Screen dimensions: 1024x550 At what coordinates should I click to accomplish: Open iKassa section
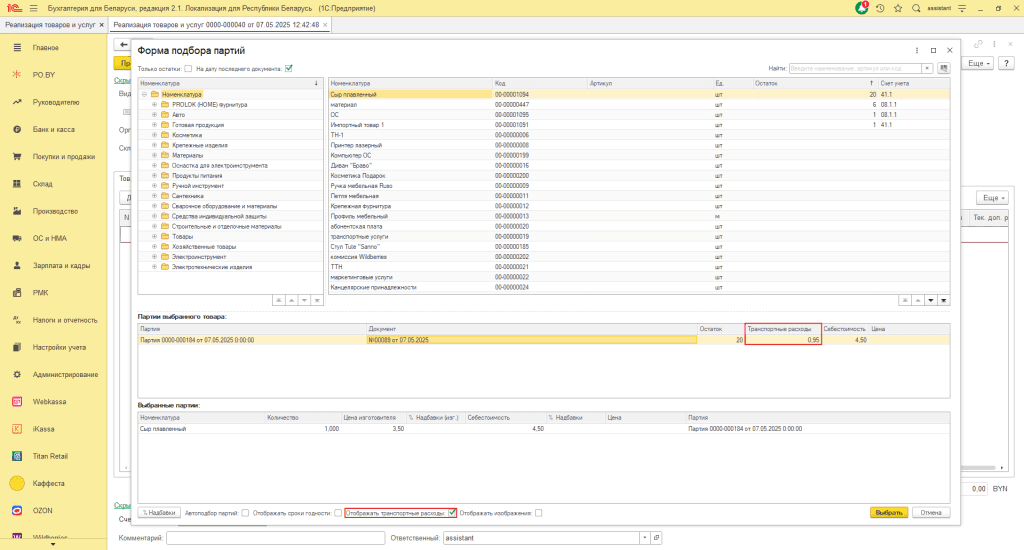pyautogui.click(x=44, y=429)
